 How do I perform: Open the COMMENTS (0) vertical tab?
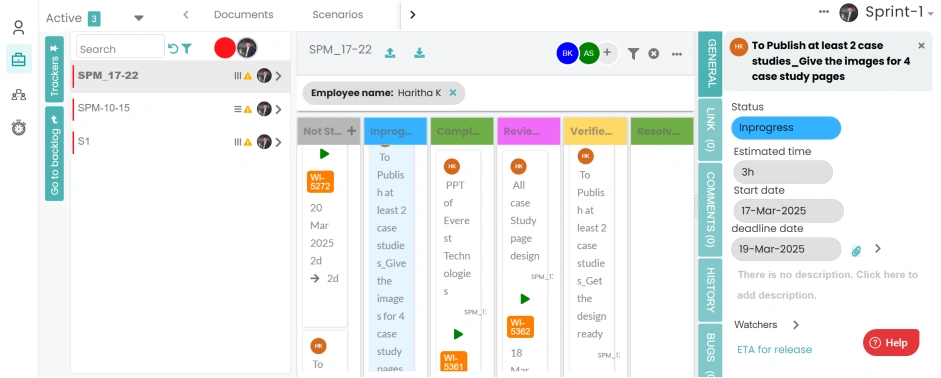(711, 210)
